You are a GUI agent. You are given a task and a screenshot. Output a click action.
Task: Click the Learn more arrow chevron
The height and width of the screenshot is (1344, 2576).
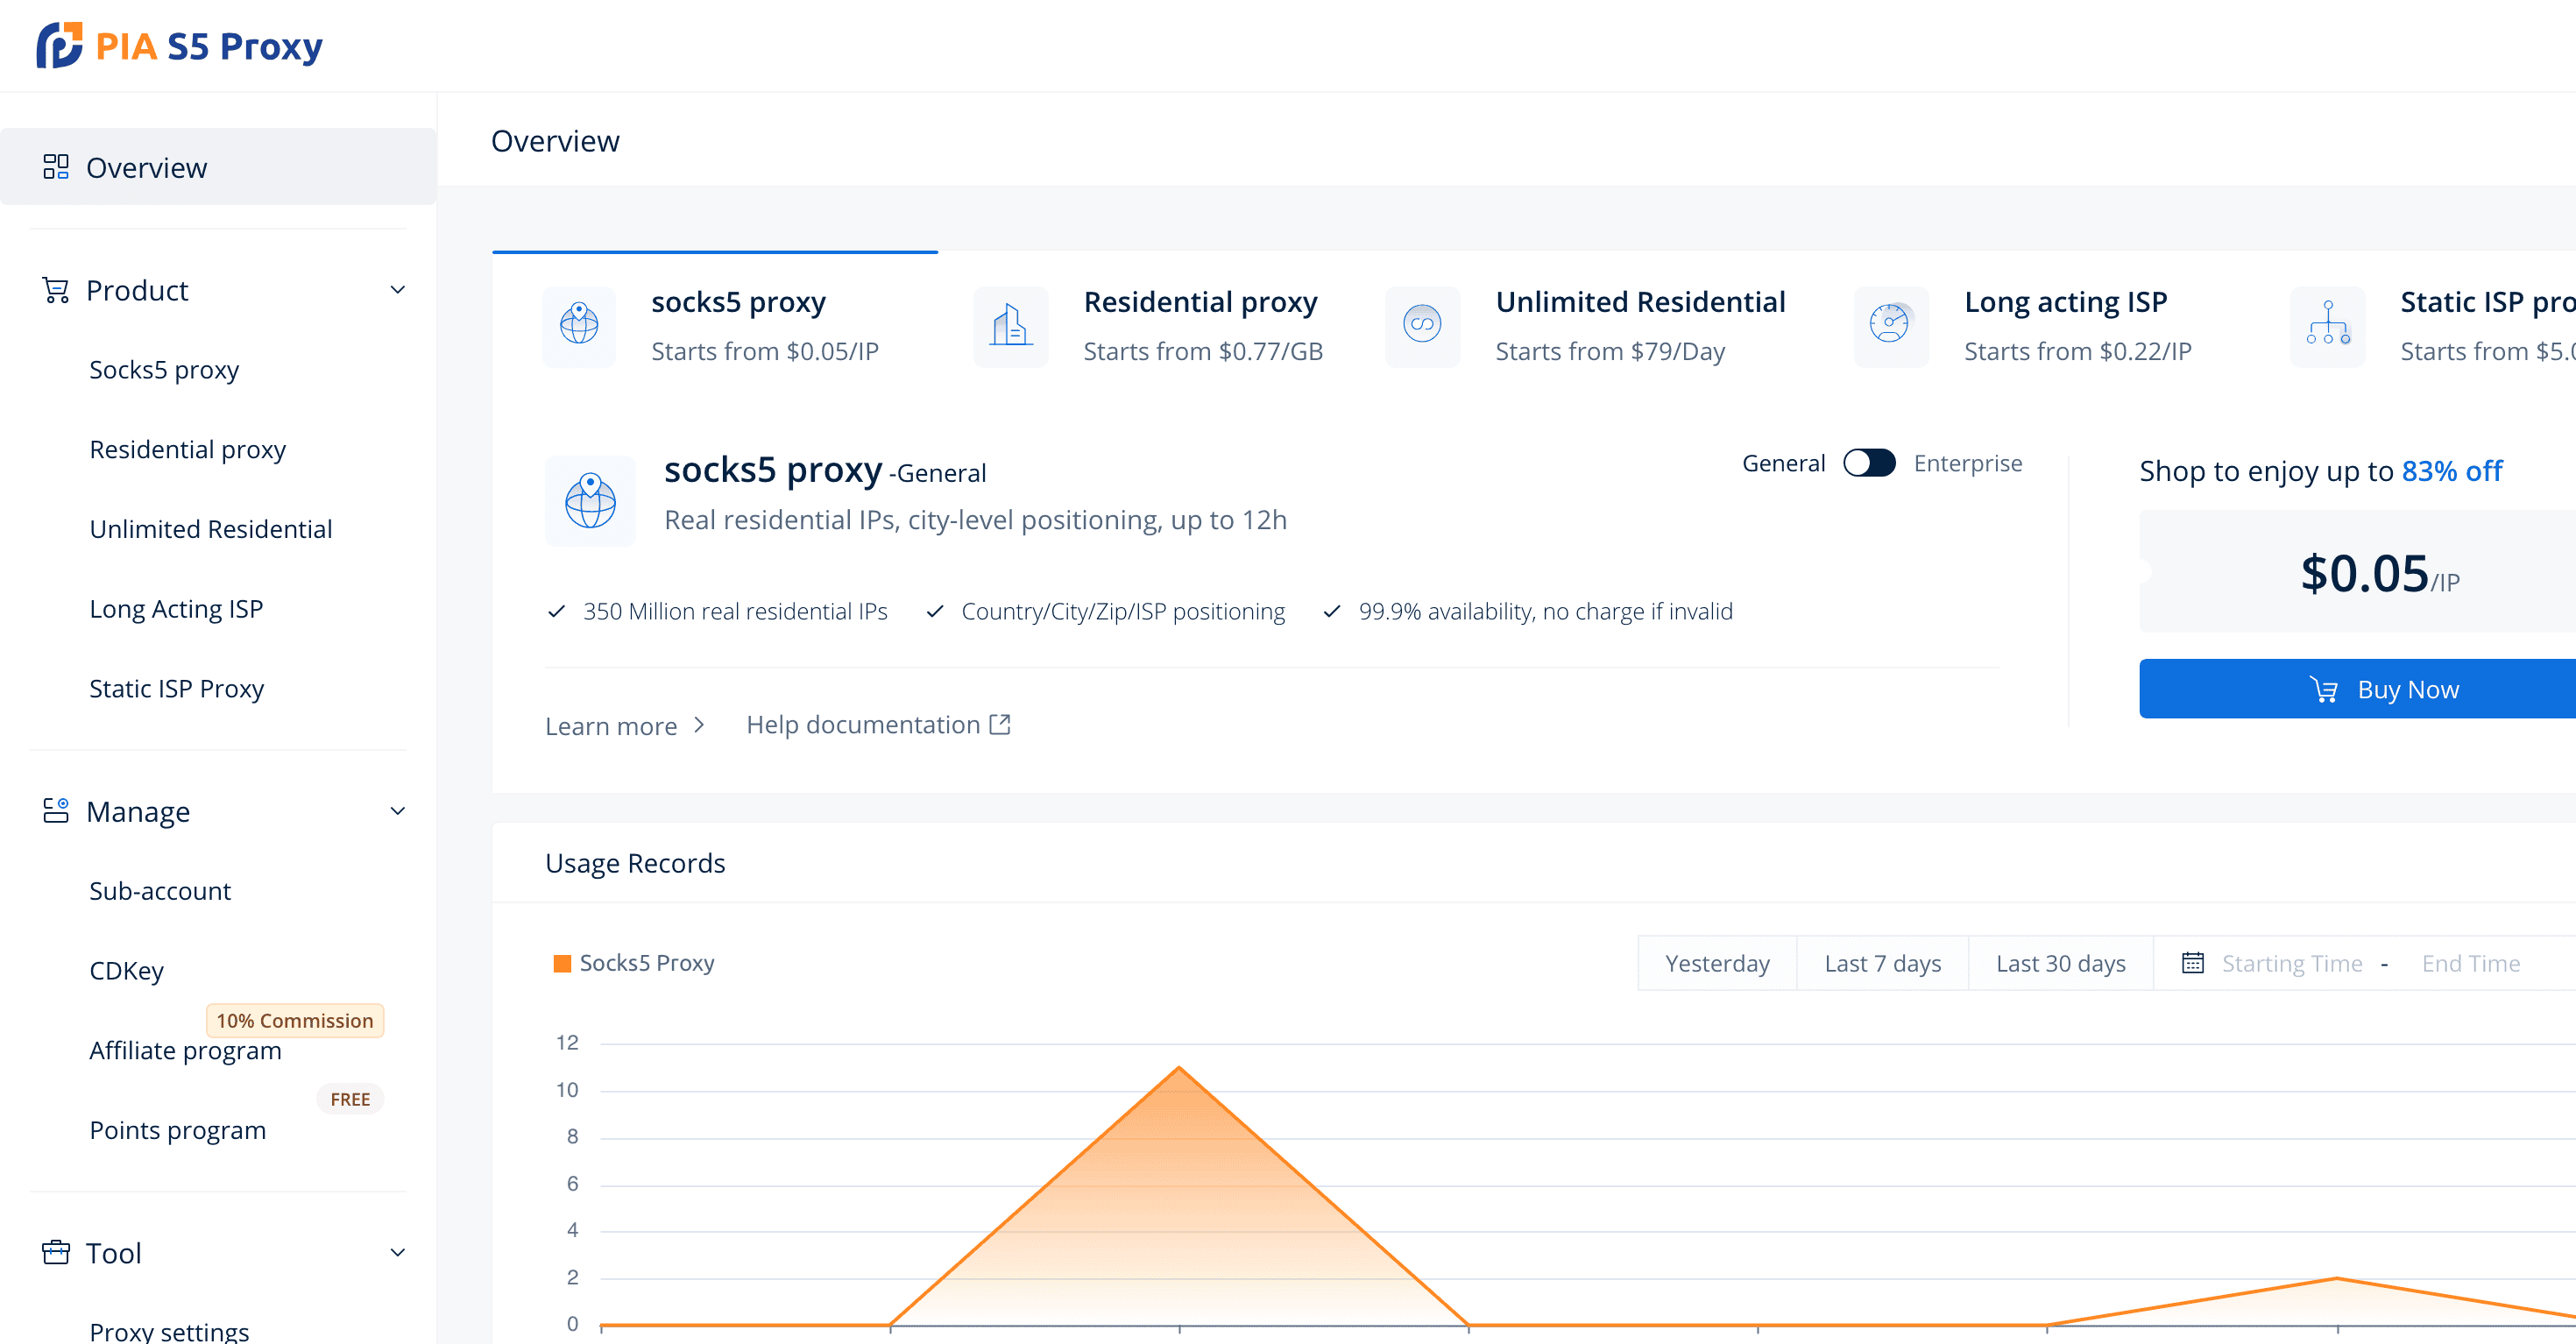click(699, 725)
